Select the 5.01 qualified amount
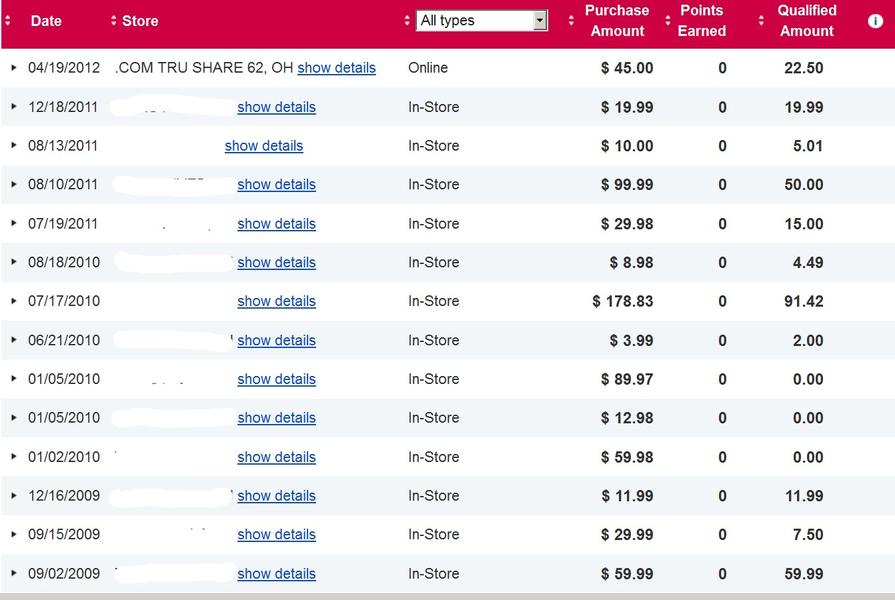This screenshot has height=600, width=895. tap(808, 146)
